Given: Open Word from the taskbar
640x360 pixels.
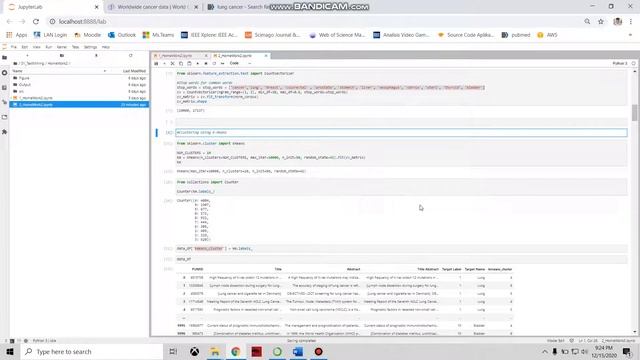Looking at the screenshot, I should tap(298, 351).
